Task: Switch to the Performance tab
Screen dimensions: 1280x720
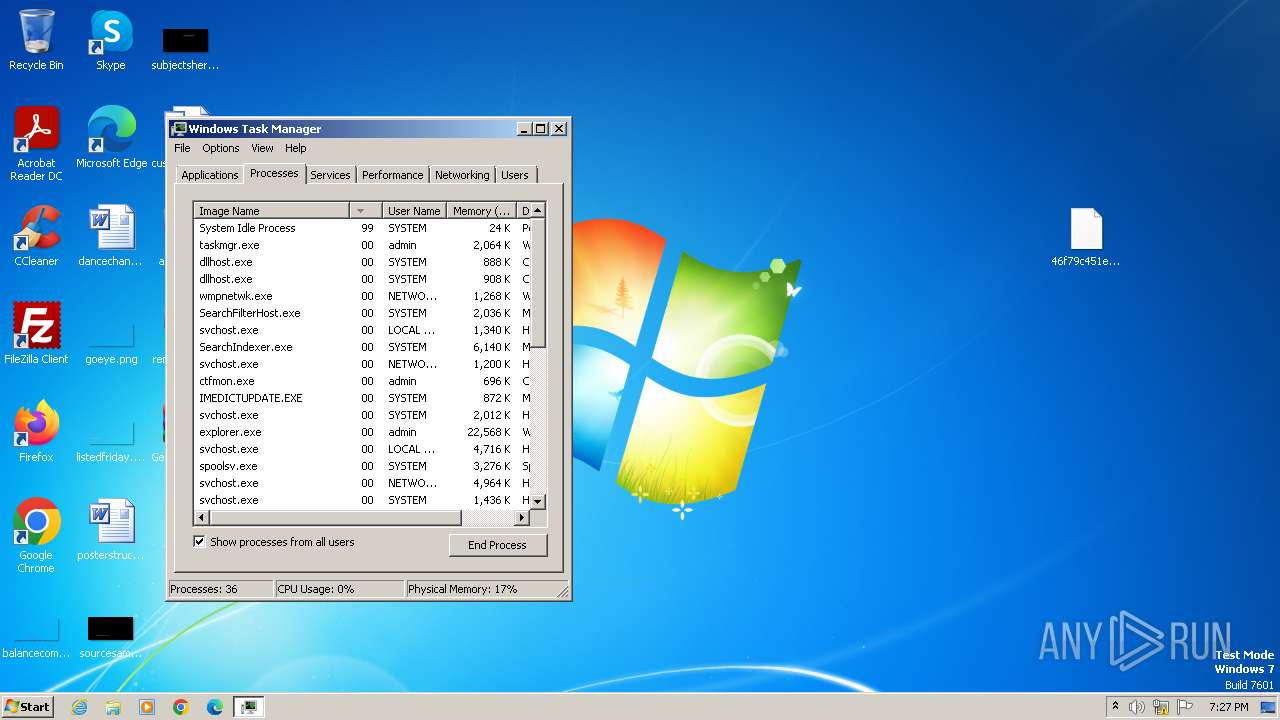Action: (392, 175)
